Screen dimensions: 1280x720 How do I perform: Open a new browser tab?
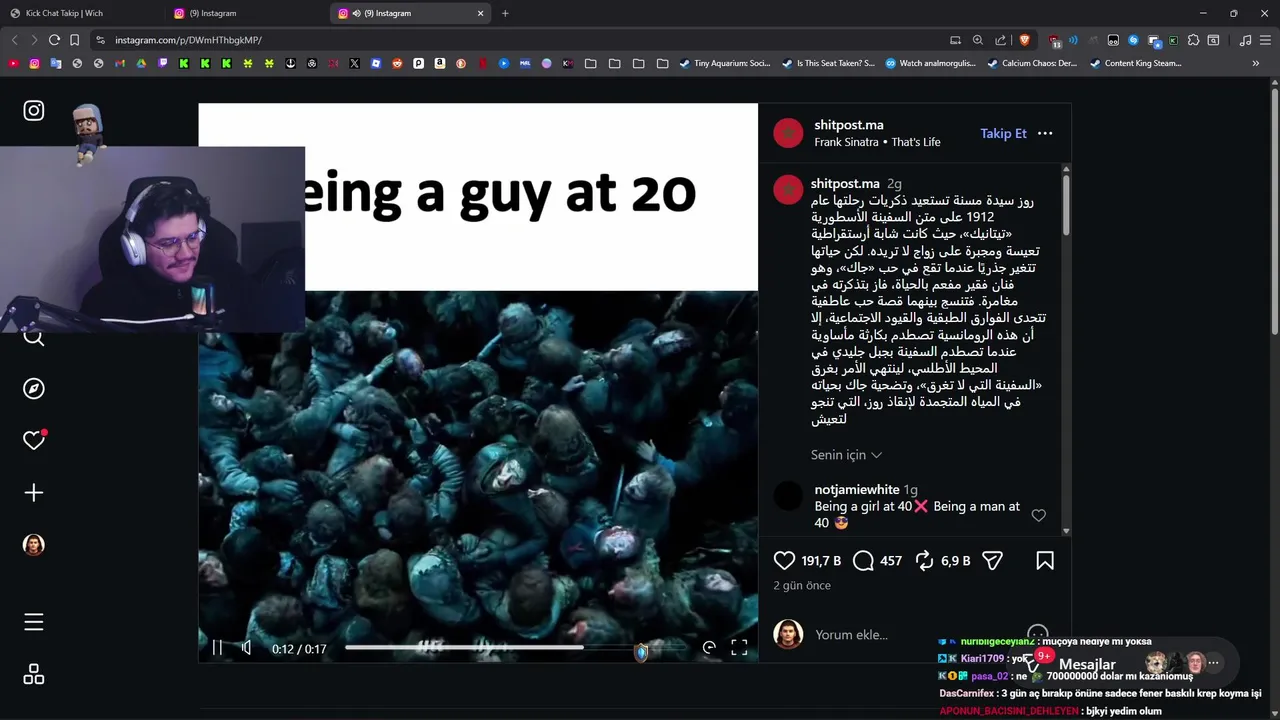[x=505, y=13]
